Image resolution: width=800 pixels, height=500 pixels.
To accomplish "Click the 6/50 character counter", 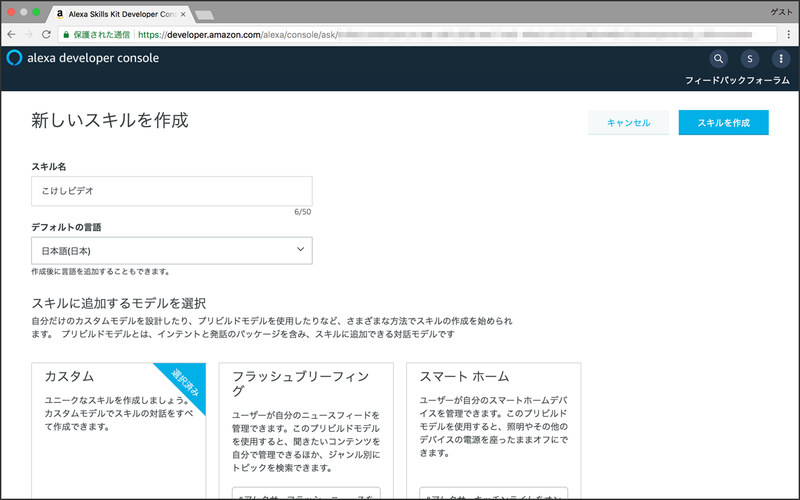I will (303, 212).
